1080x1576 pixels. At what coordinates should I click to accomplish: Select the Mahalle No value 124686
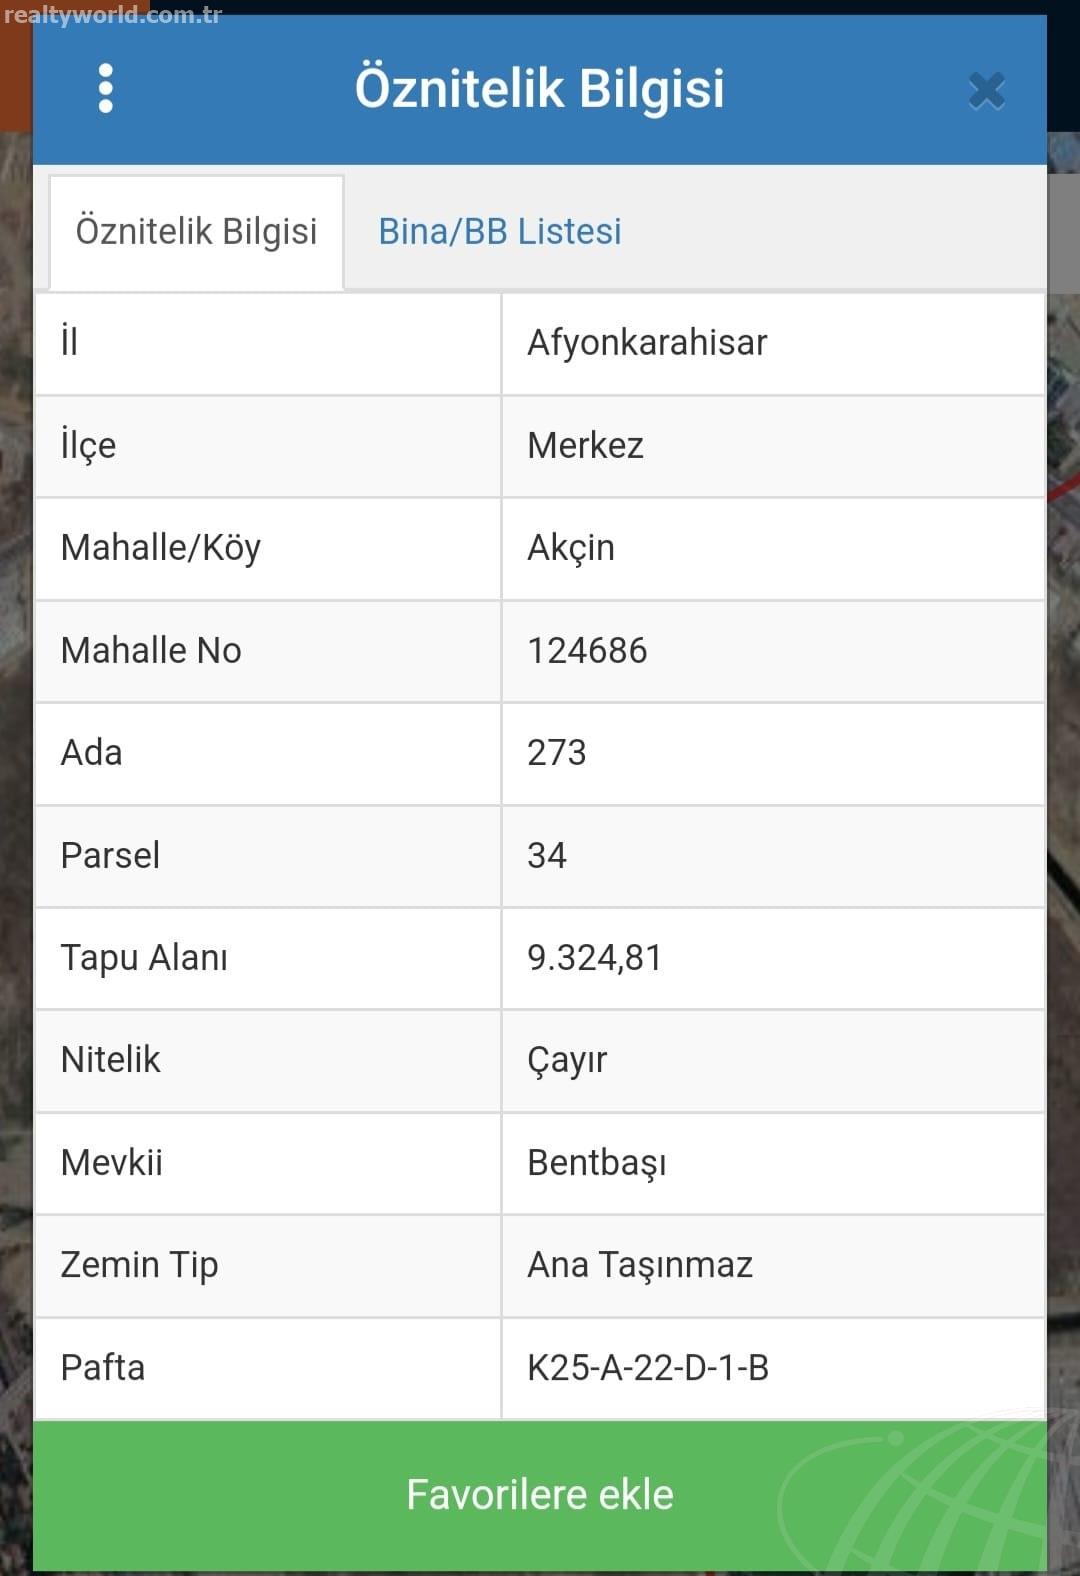(x=587, y=651)
